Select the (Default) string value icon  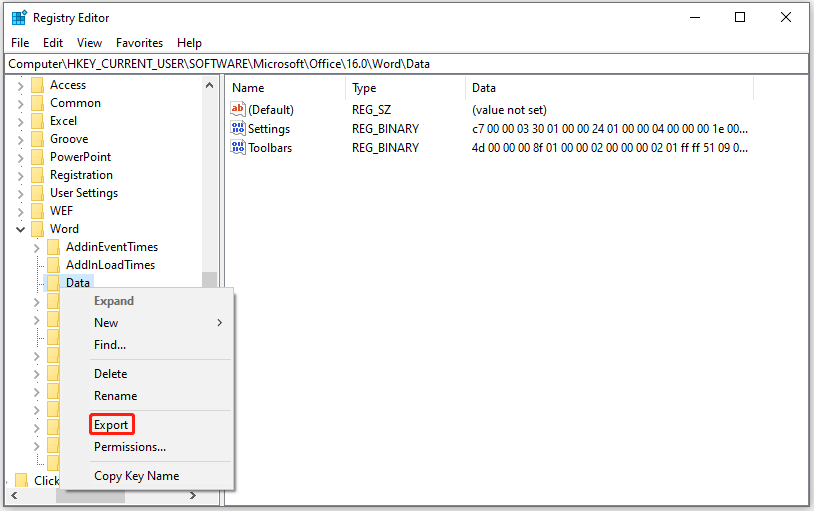pos(238,110)
